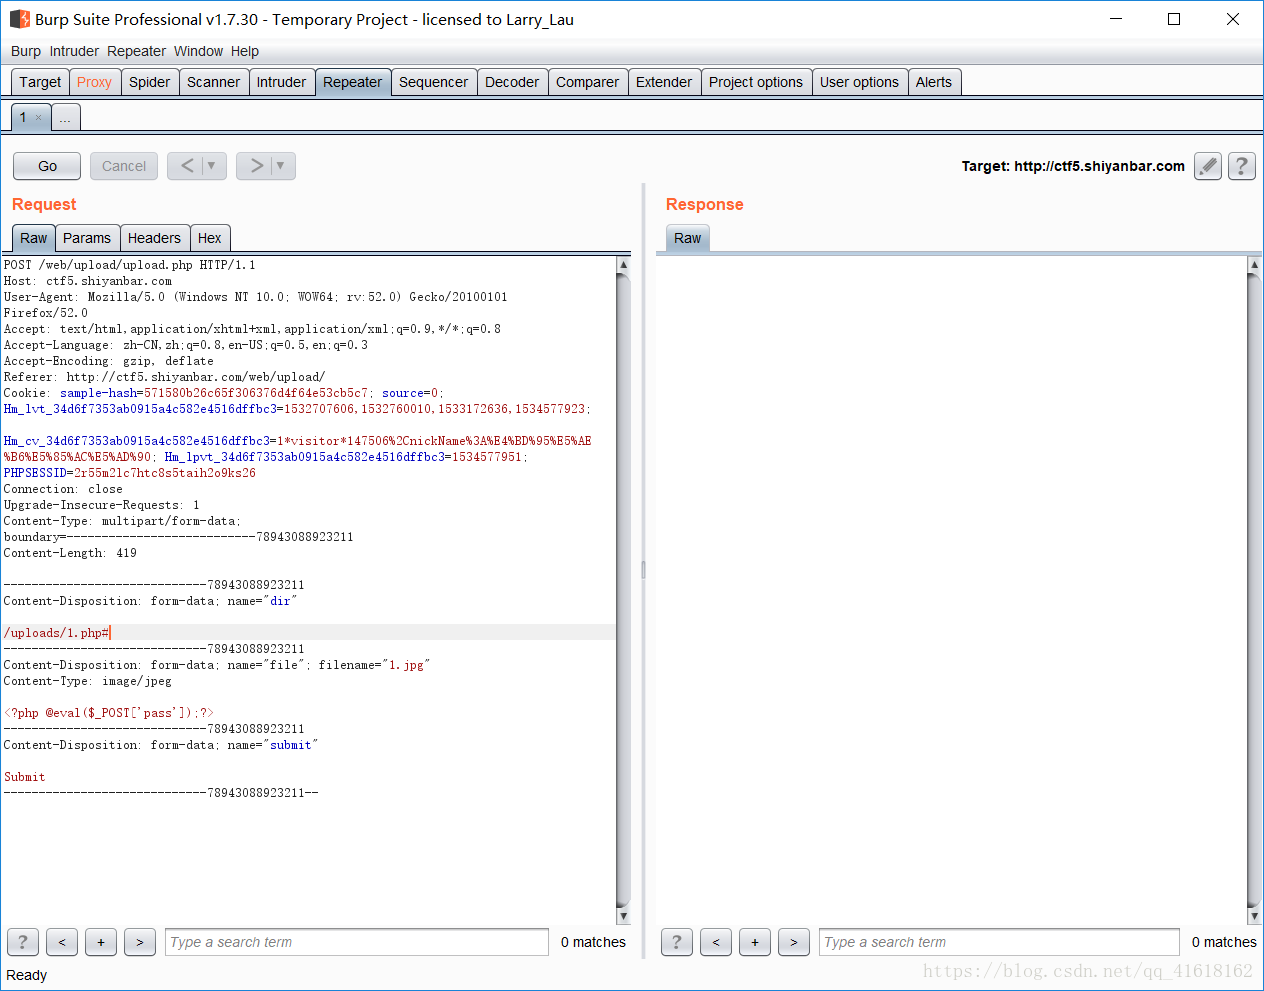Switch to the Extender tab
This screenshot has width=1264, height=991.
point(664,82)
